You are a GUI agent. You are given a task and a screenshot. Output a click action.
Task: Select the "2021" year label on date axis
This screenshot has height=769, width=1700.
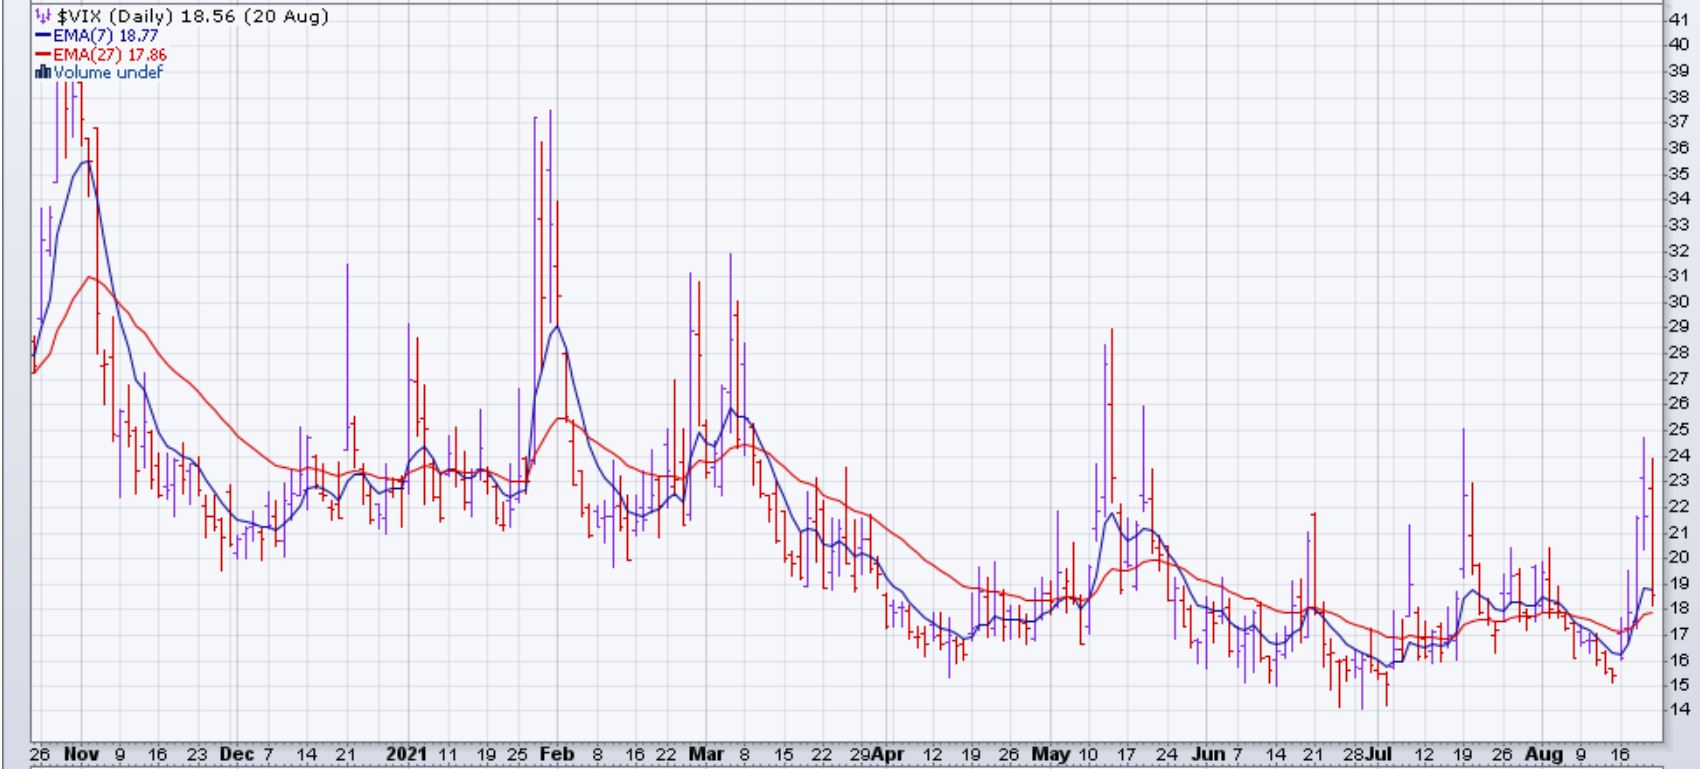coord(407,753)
